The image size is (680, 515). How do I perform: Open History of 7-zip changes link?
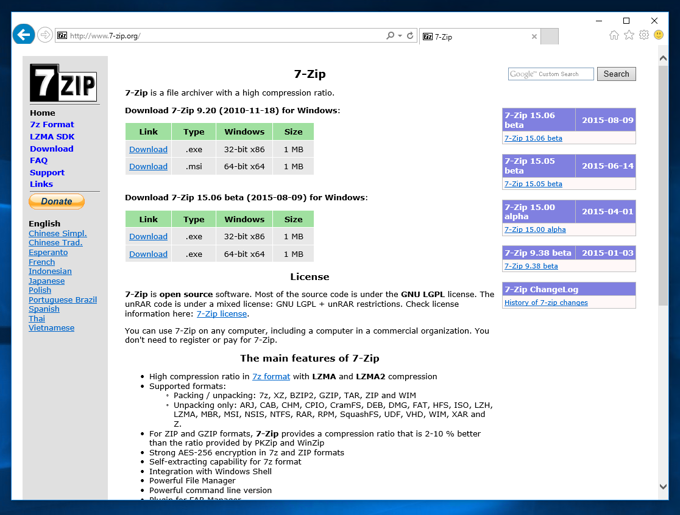tap(546, 303)
